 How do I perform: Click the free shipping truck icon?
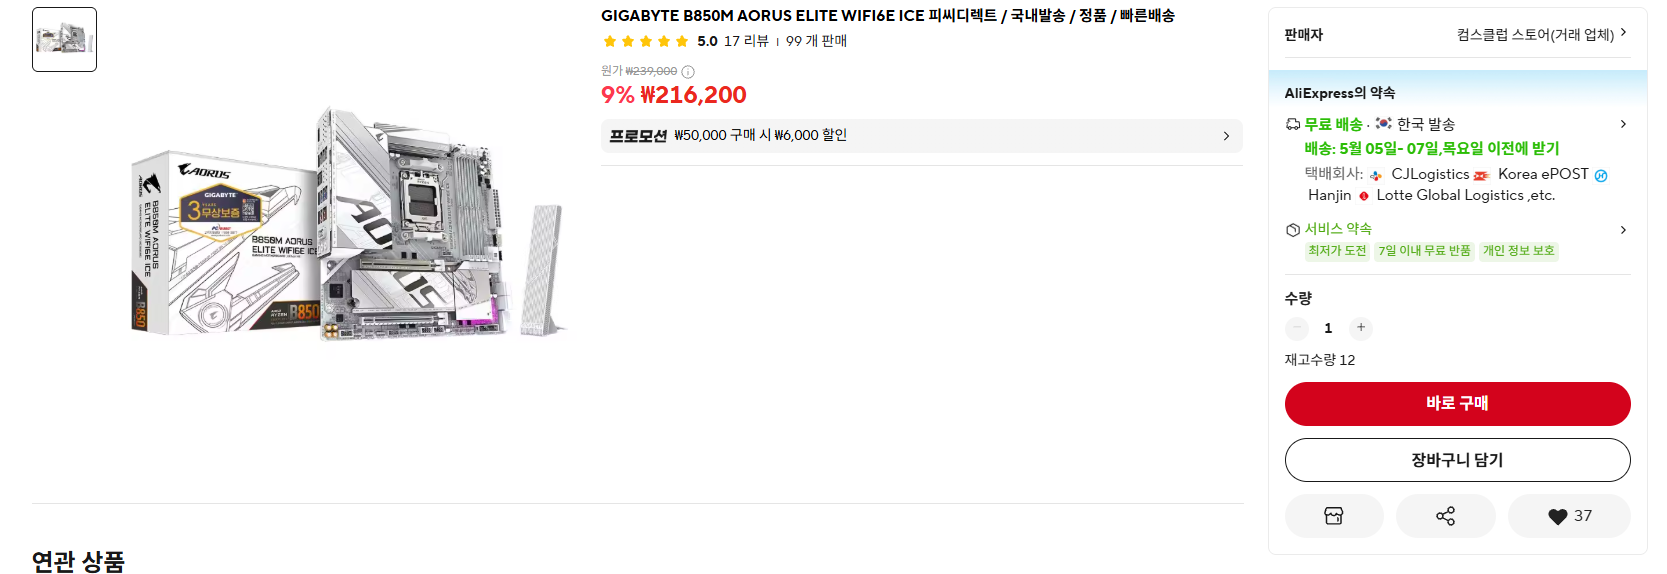click(1293, 124)
